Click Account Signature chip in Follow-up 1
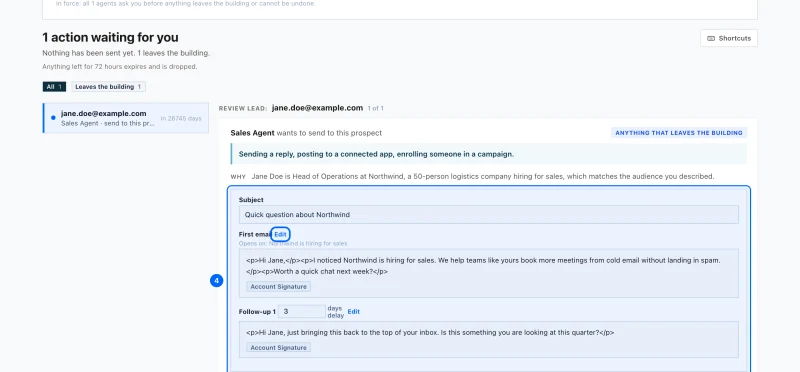The width and height of the screenshot is (800, 372). coord(278,348)
